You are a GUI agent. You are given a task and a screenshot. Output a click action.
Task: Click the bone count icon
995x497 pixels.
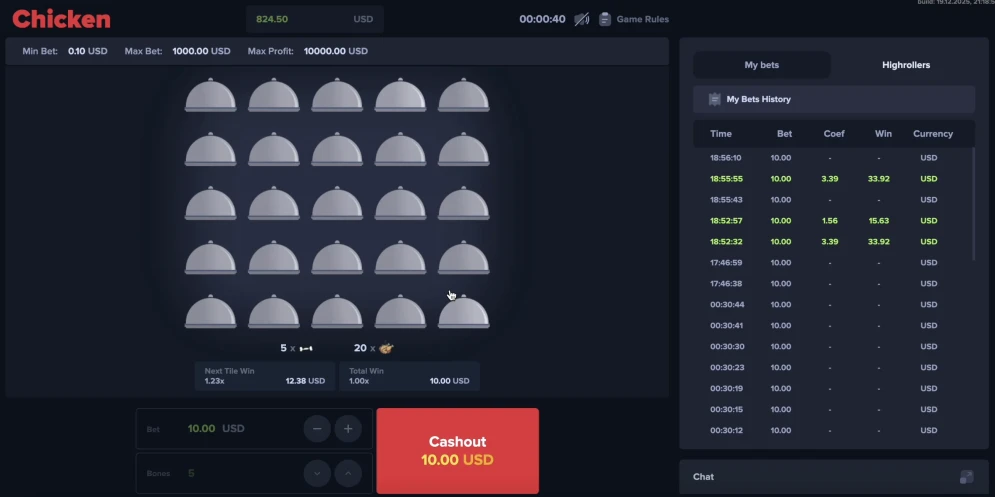tap(306, 348)
